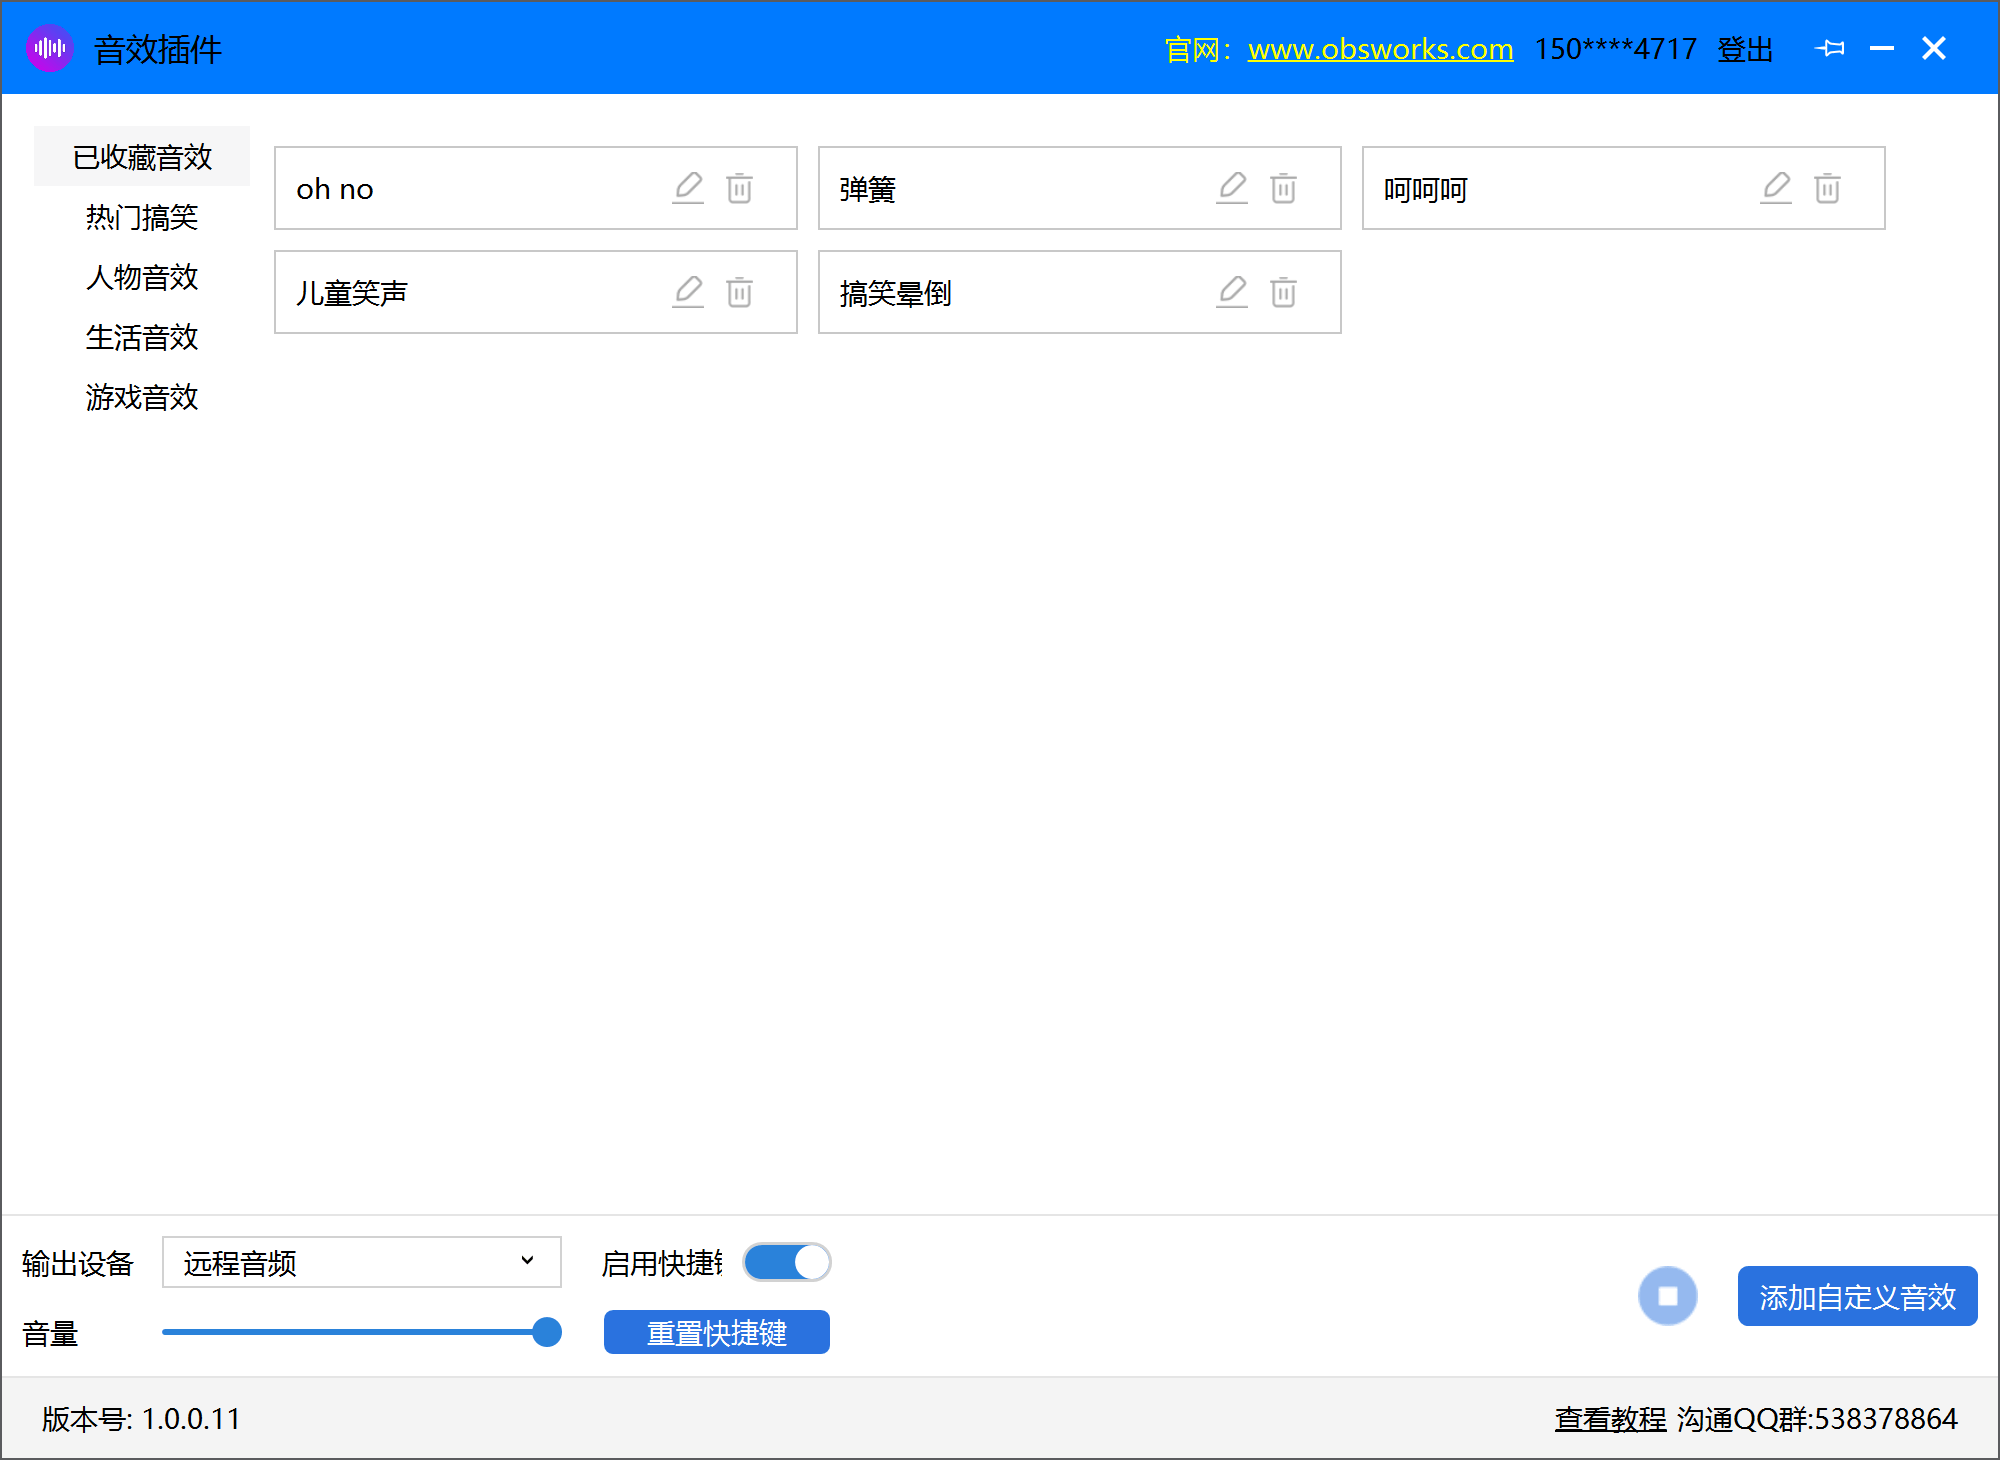Remove the 呵呵呵 sound with trash icon

pos(1828,188)
